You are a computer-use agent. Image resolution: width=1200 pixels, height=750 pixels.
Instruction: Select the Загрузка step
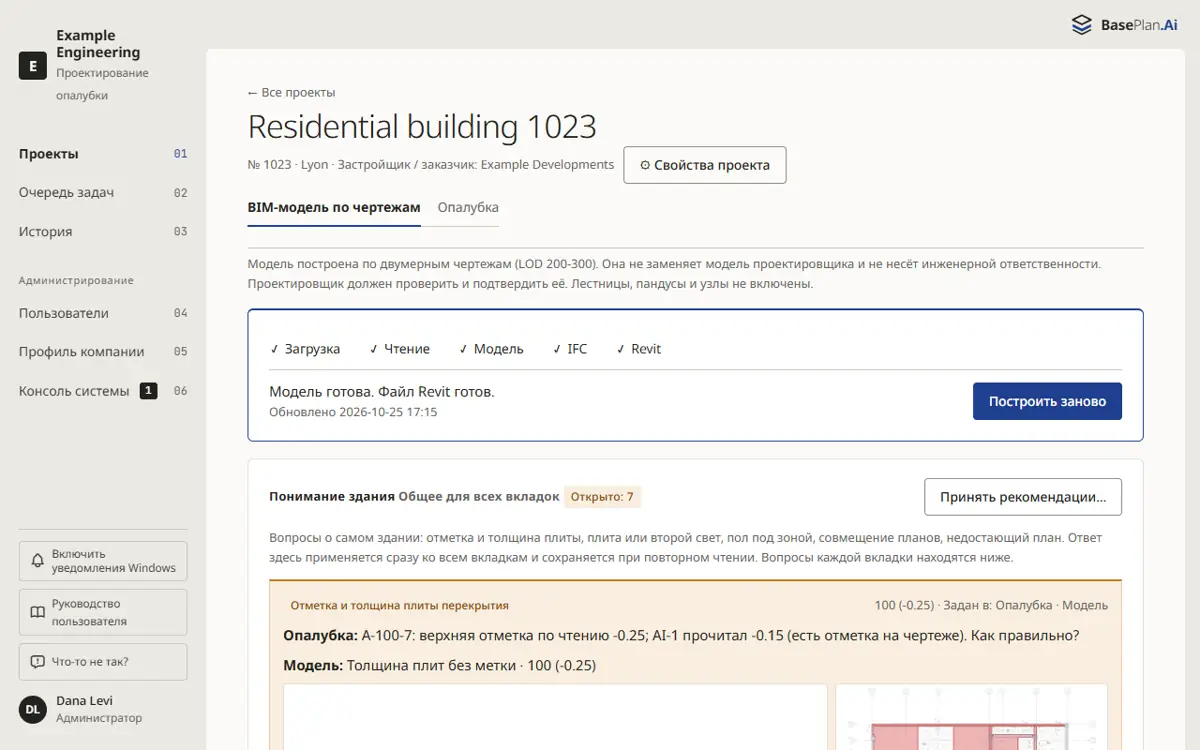(x=305, y=349)
